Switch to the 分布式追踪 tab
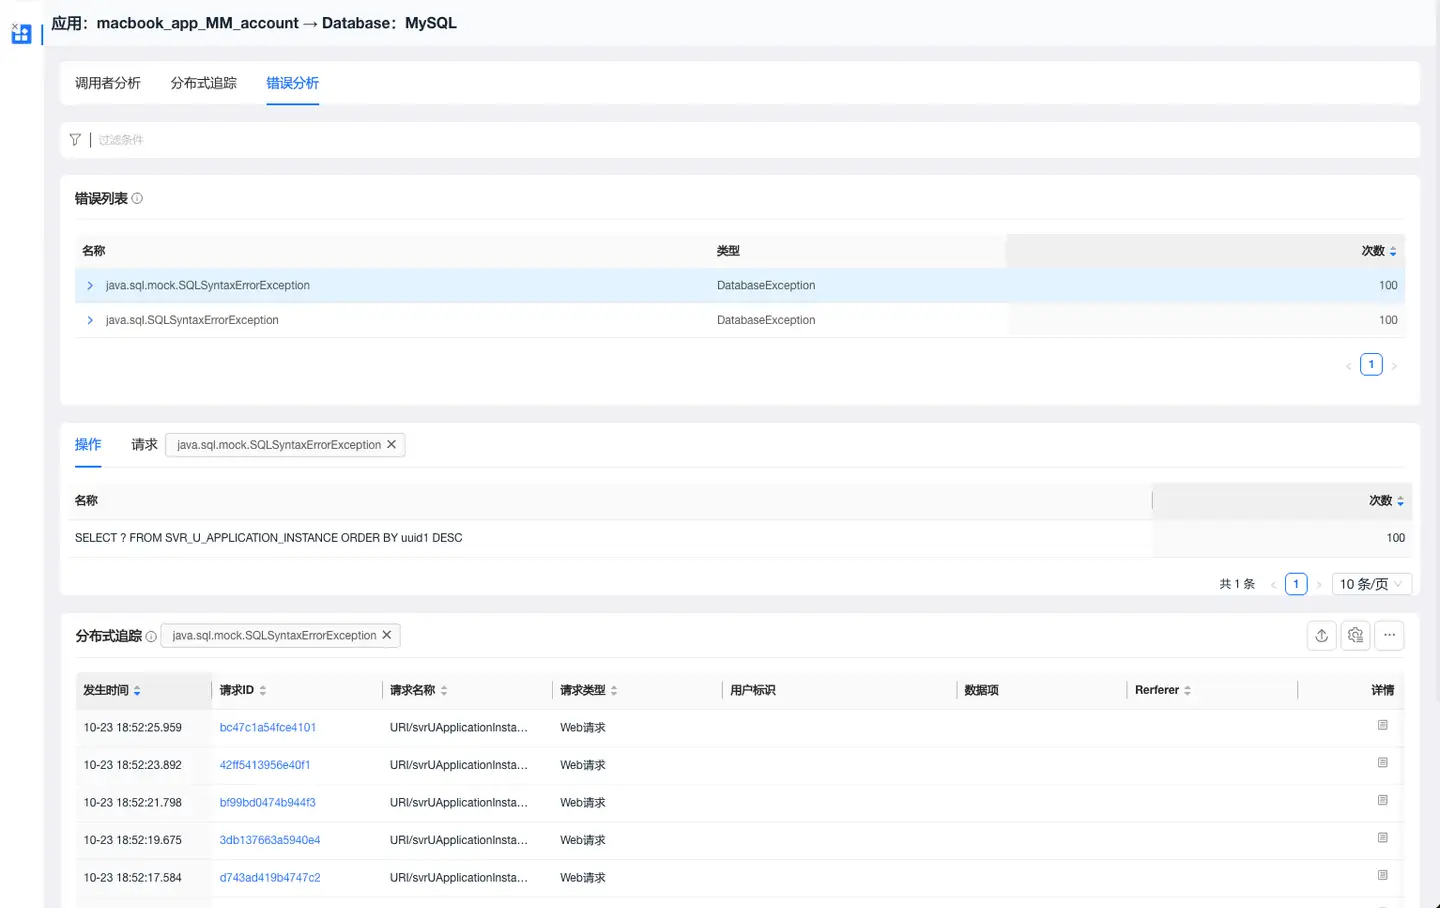Viewport: 1440px width, 908px height. 203,83
